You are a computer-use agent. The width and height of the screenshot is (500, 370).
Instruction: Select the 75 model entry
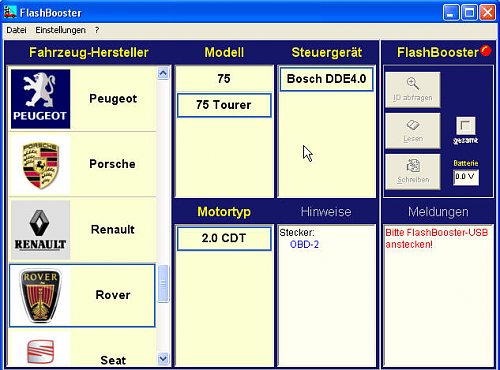click(224, 79)
